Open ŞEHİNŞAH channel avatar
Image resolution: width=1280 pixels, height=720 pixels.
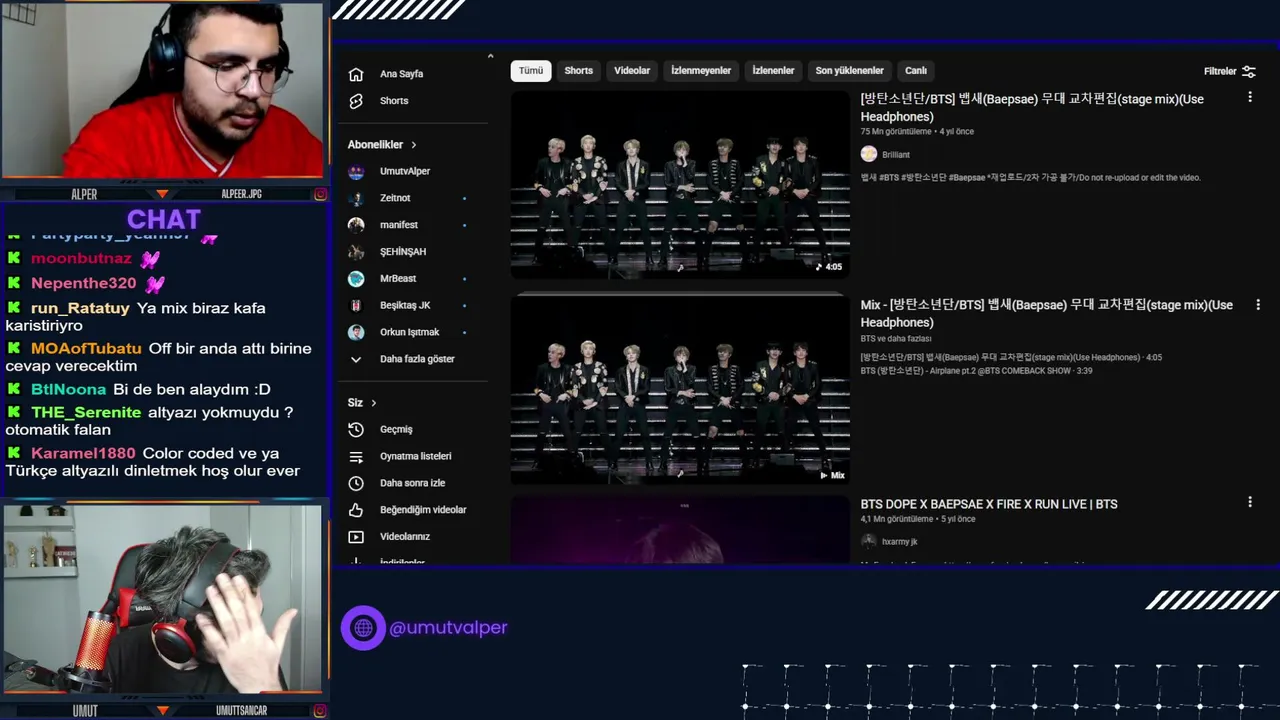click(x=356, y=252)
